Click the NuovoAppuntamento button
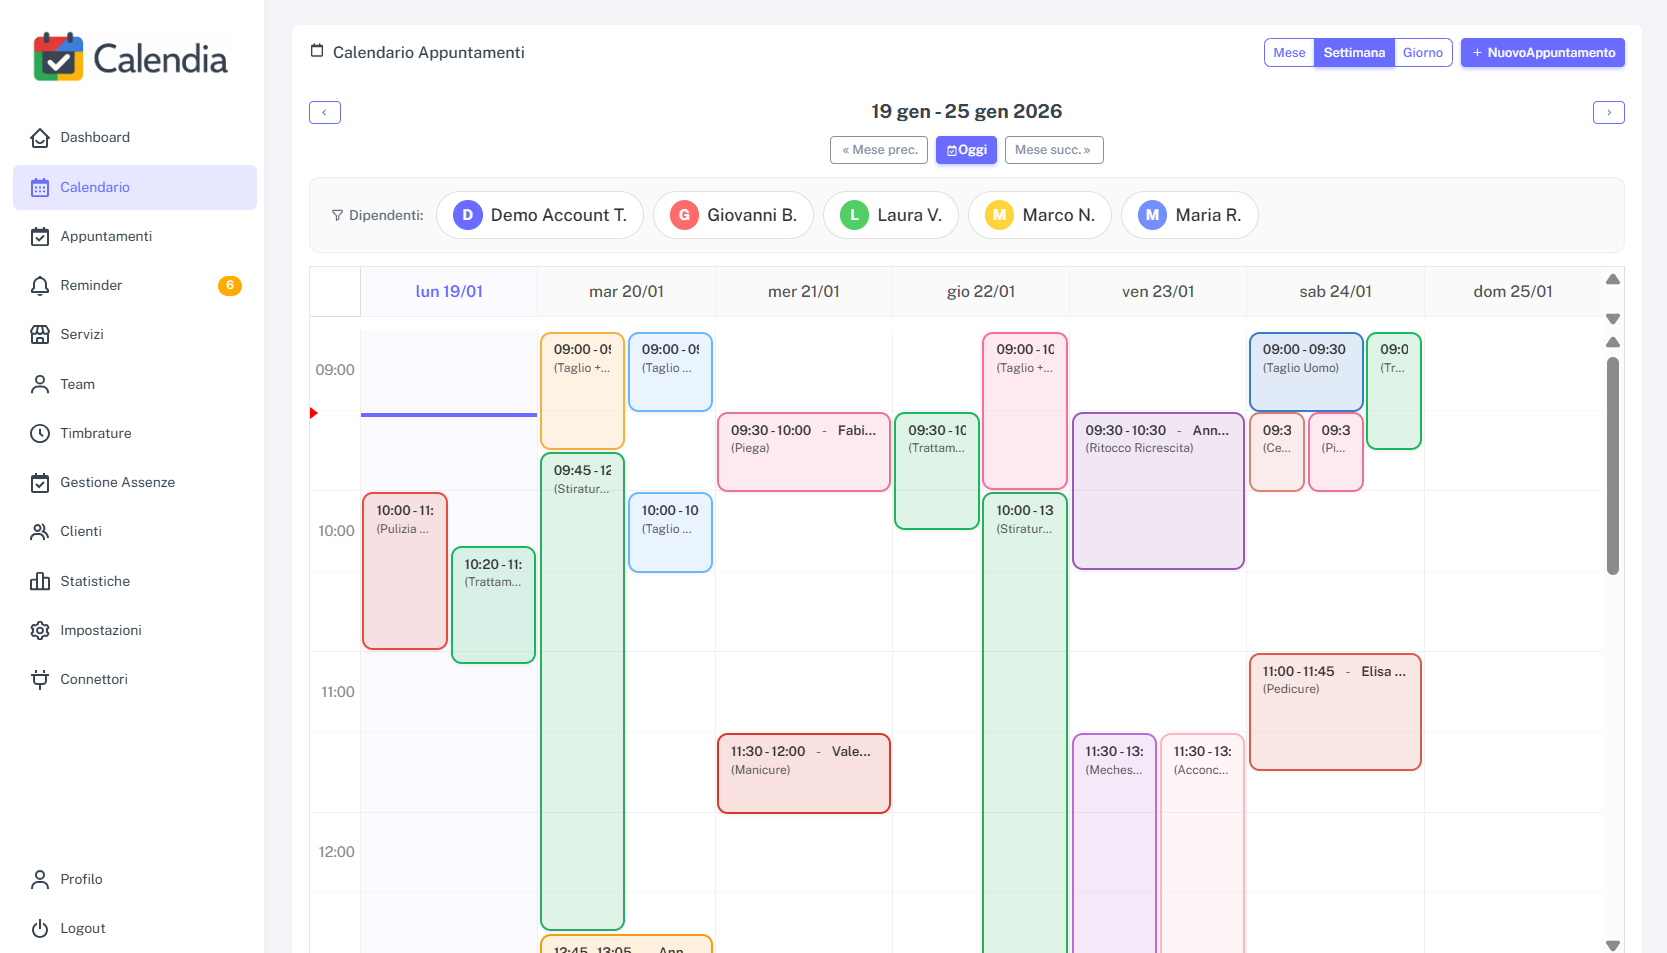1667x953 pixels. click(1542, 52)
